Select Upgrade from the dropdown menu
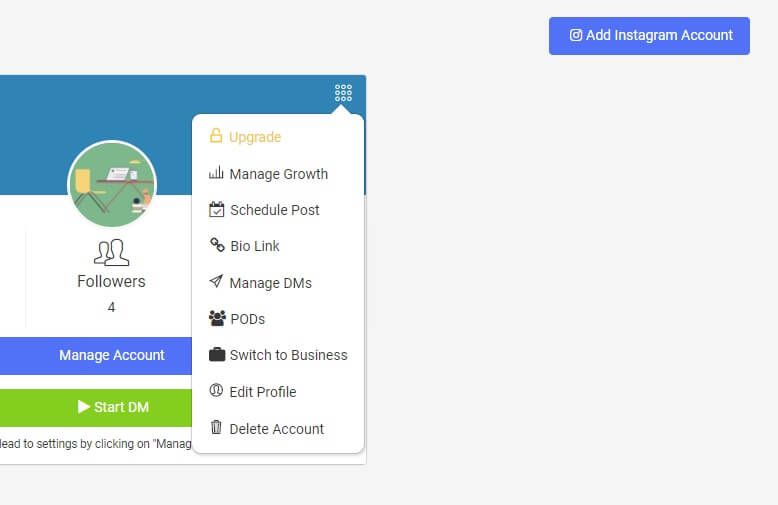The height and width of the screenshot is (505, 778). (255, 137)
